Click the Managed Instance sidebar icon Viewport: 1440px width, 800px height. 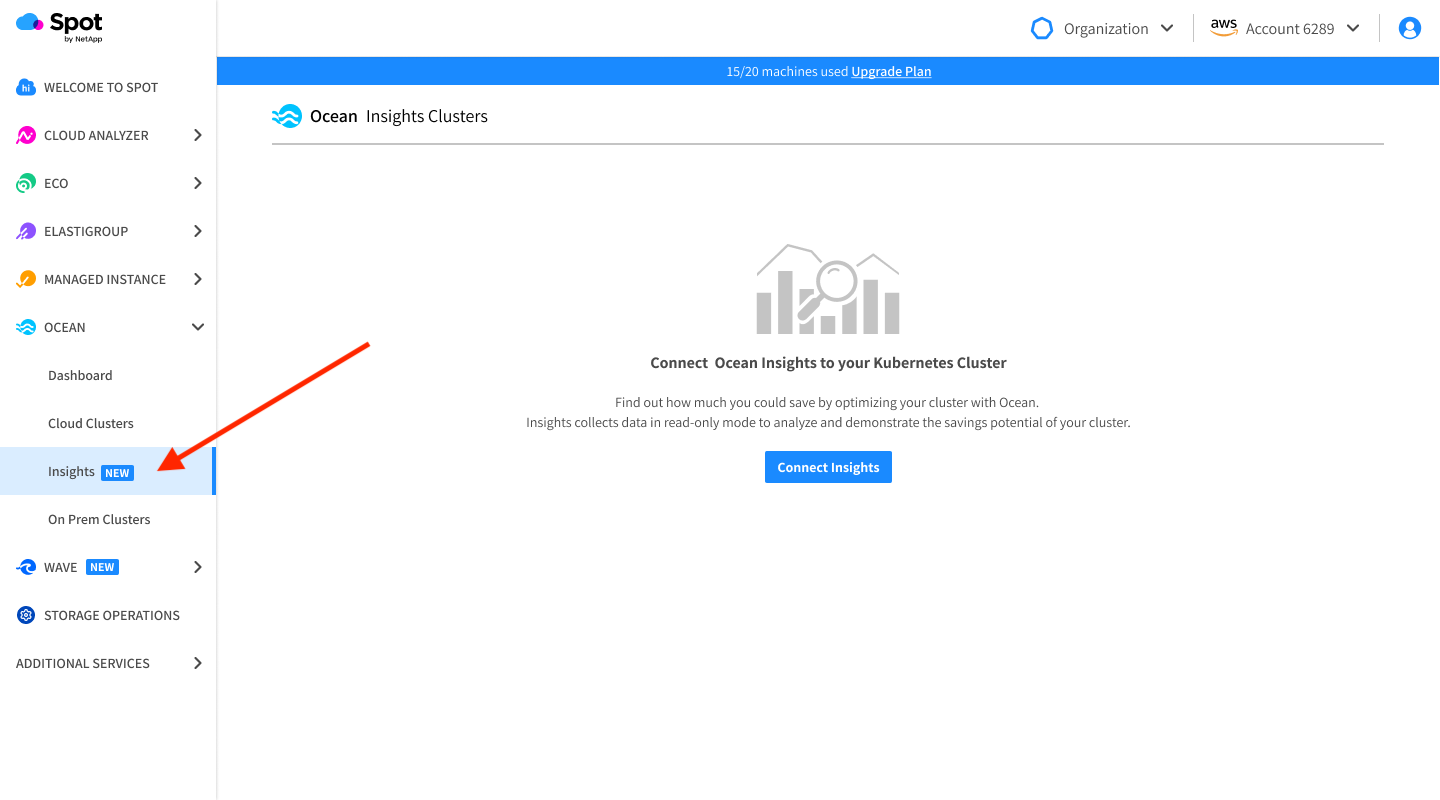[x=26, y=279]
